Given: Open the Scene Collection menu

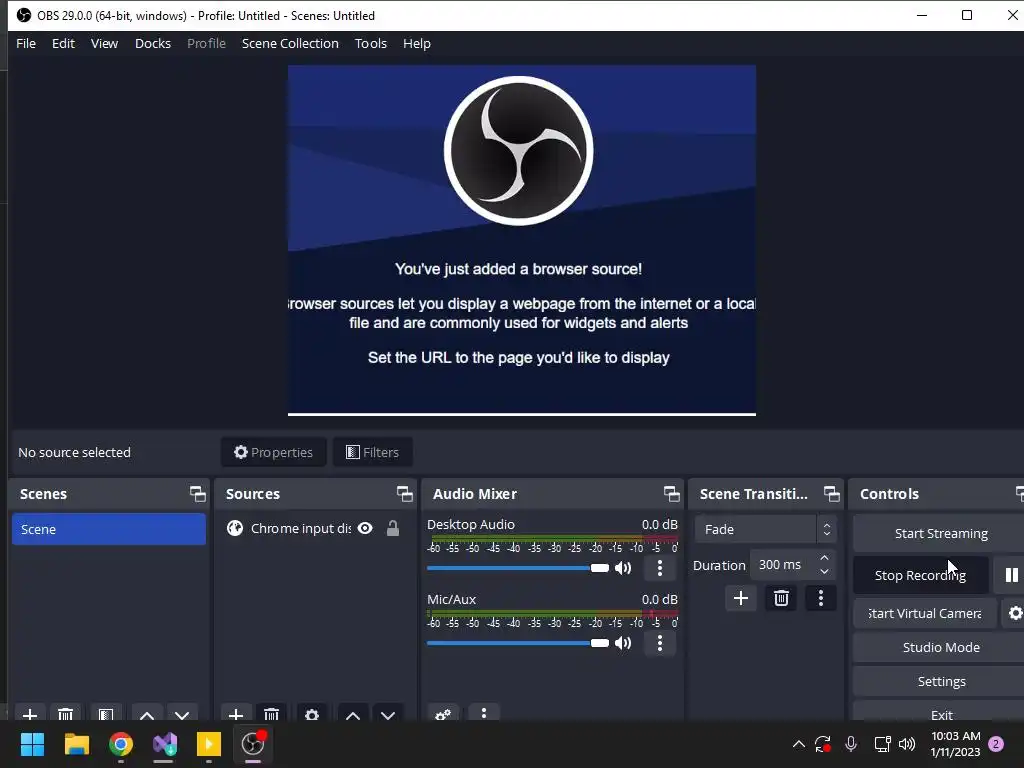Looking at the screenshot, I should 290,44.
